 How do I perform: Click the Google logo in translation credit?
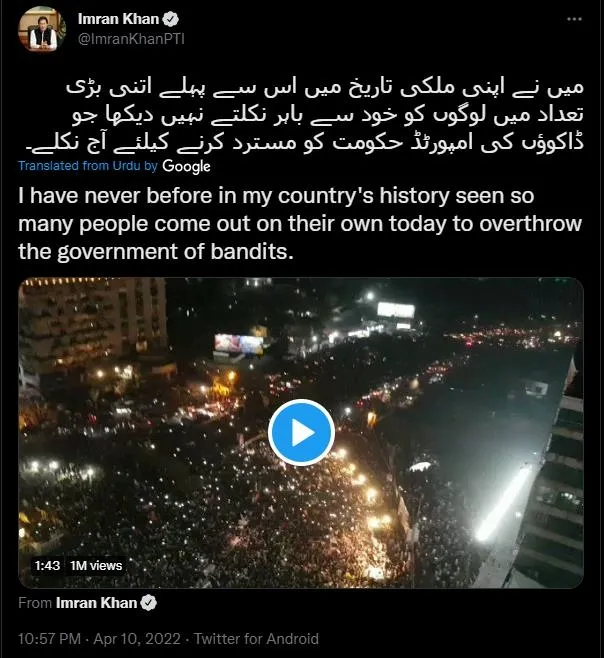point(186,167)
